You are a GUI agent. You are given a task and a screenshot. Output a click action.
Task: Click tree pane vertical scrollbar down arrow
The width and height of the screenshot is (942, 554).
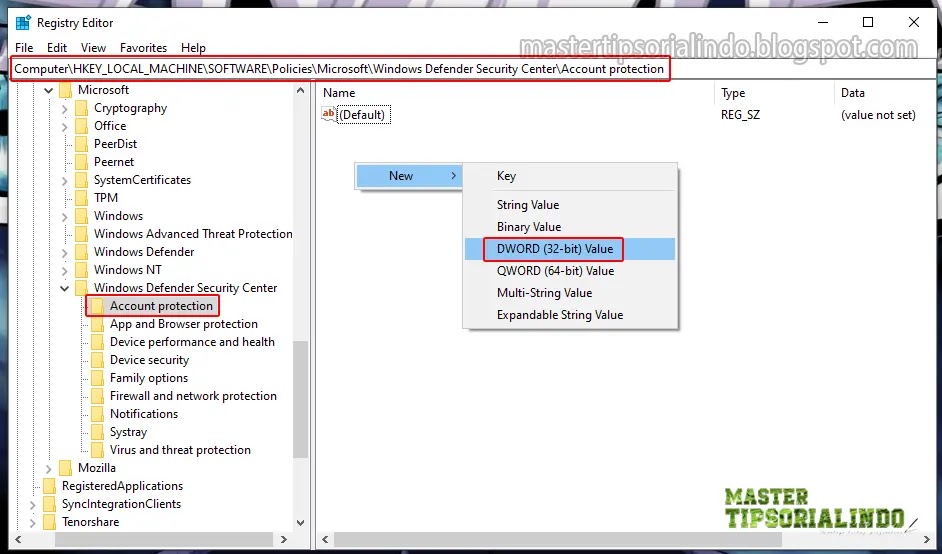click(x=300, y=523)
